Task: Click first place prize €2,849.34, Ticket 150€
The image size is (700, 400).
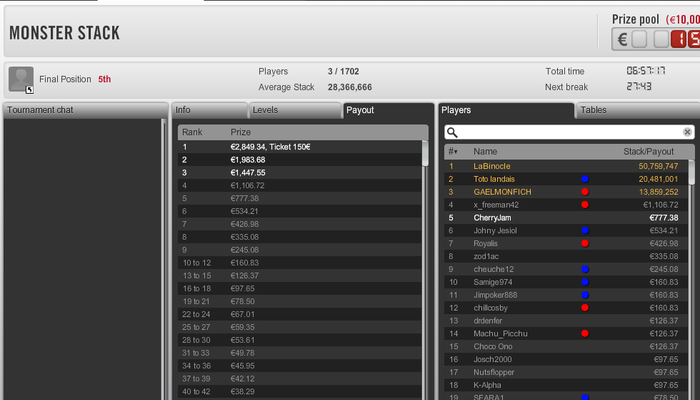Action: pos(271,147)
